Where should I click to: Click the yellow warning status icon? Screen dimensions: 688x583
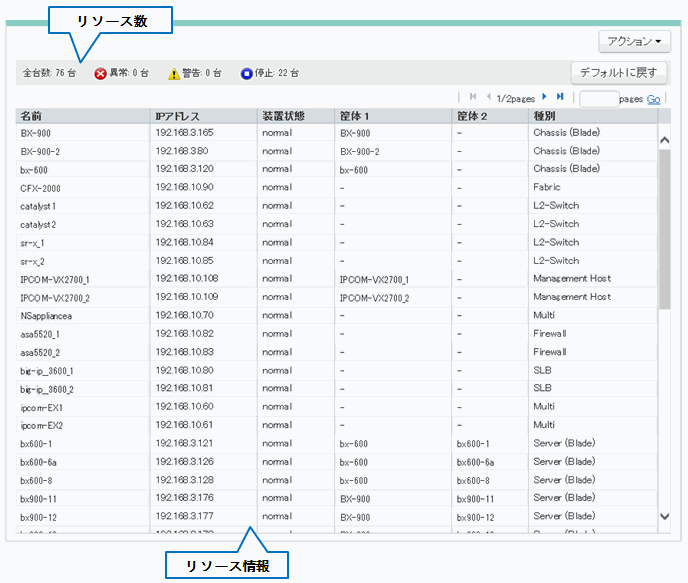(174, 73)
